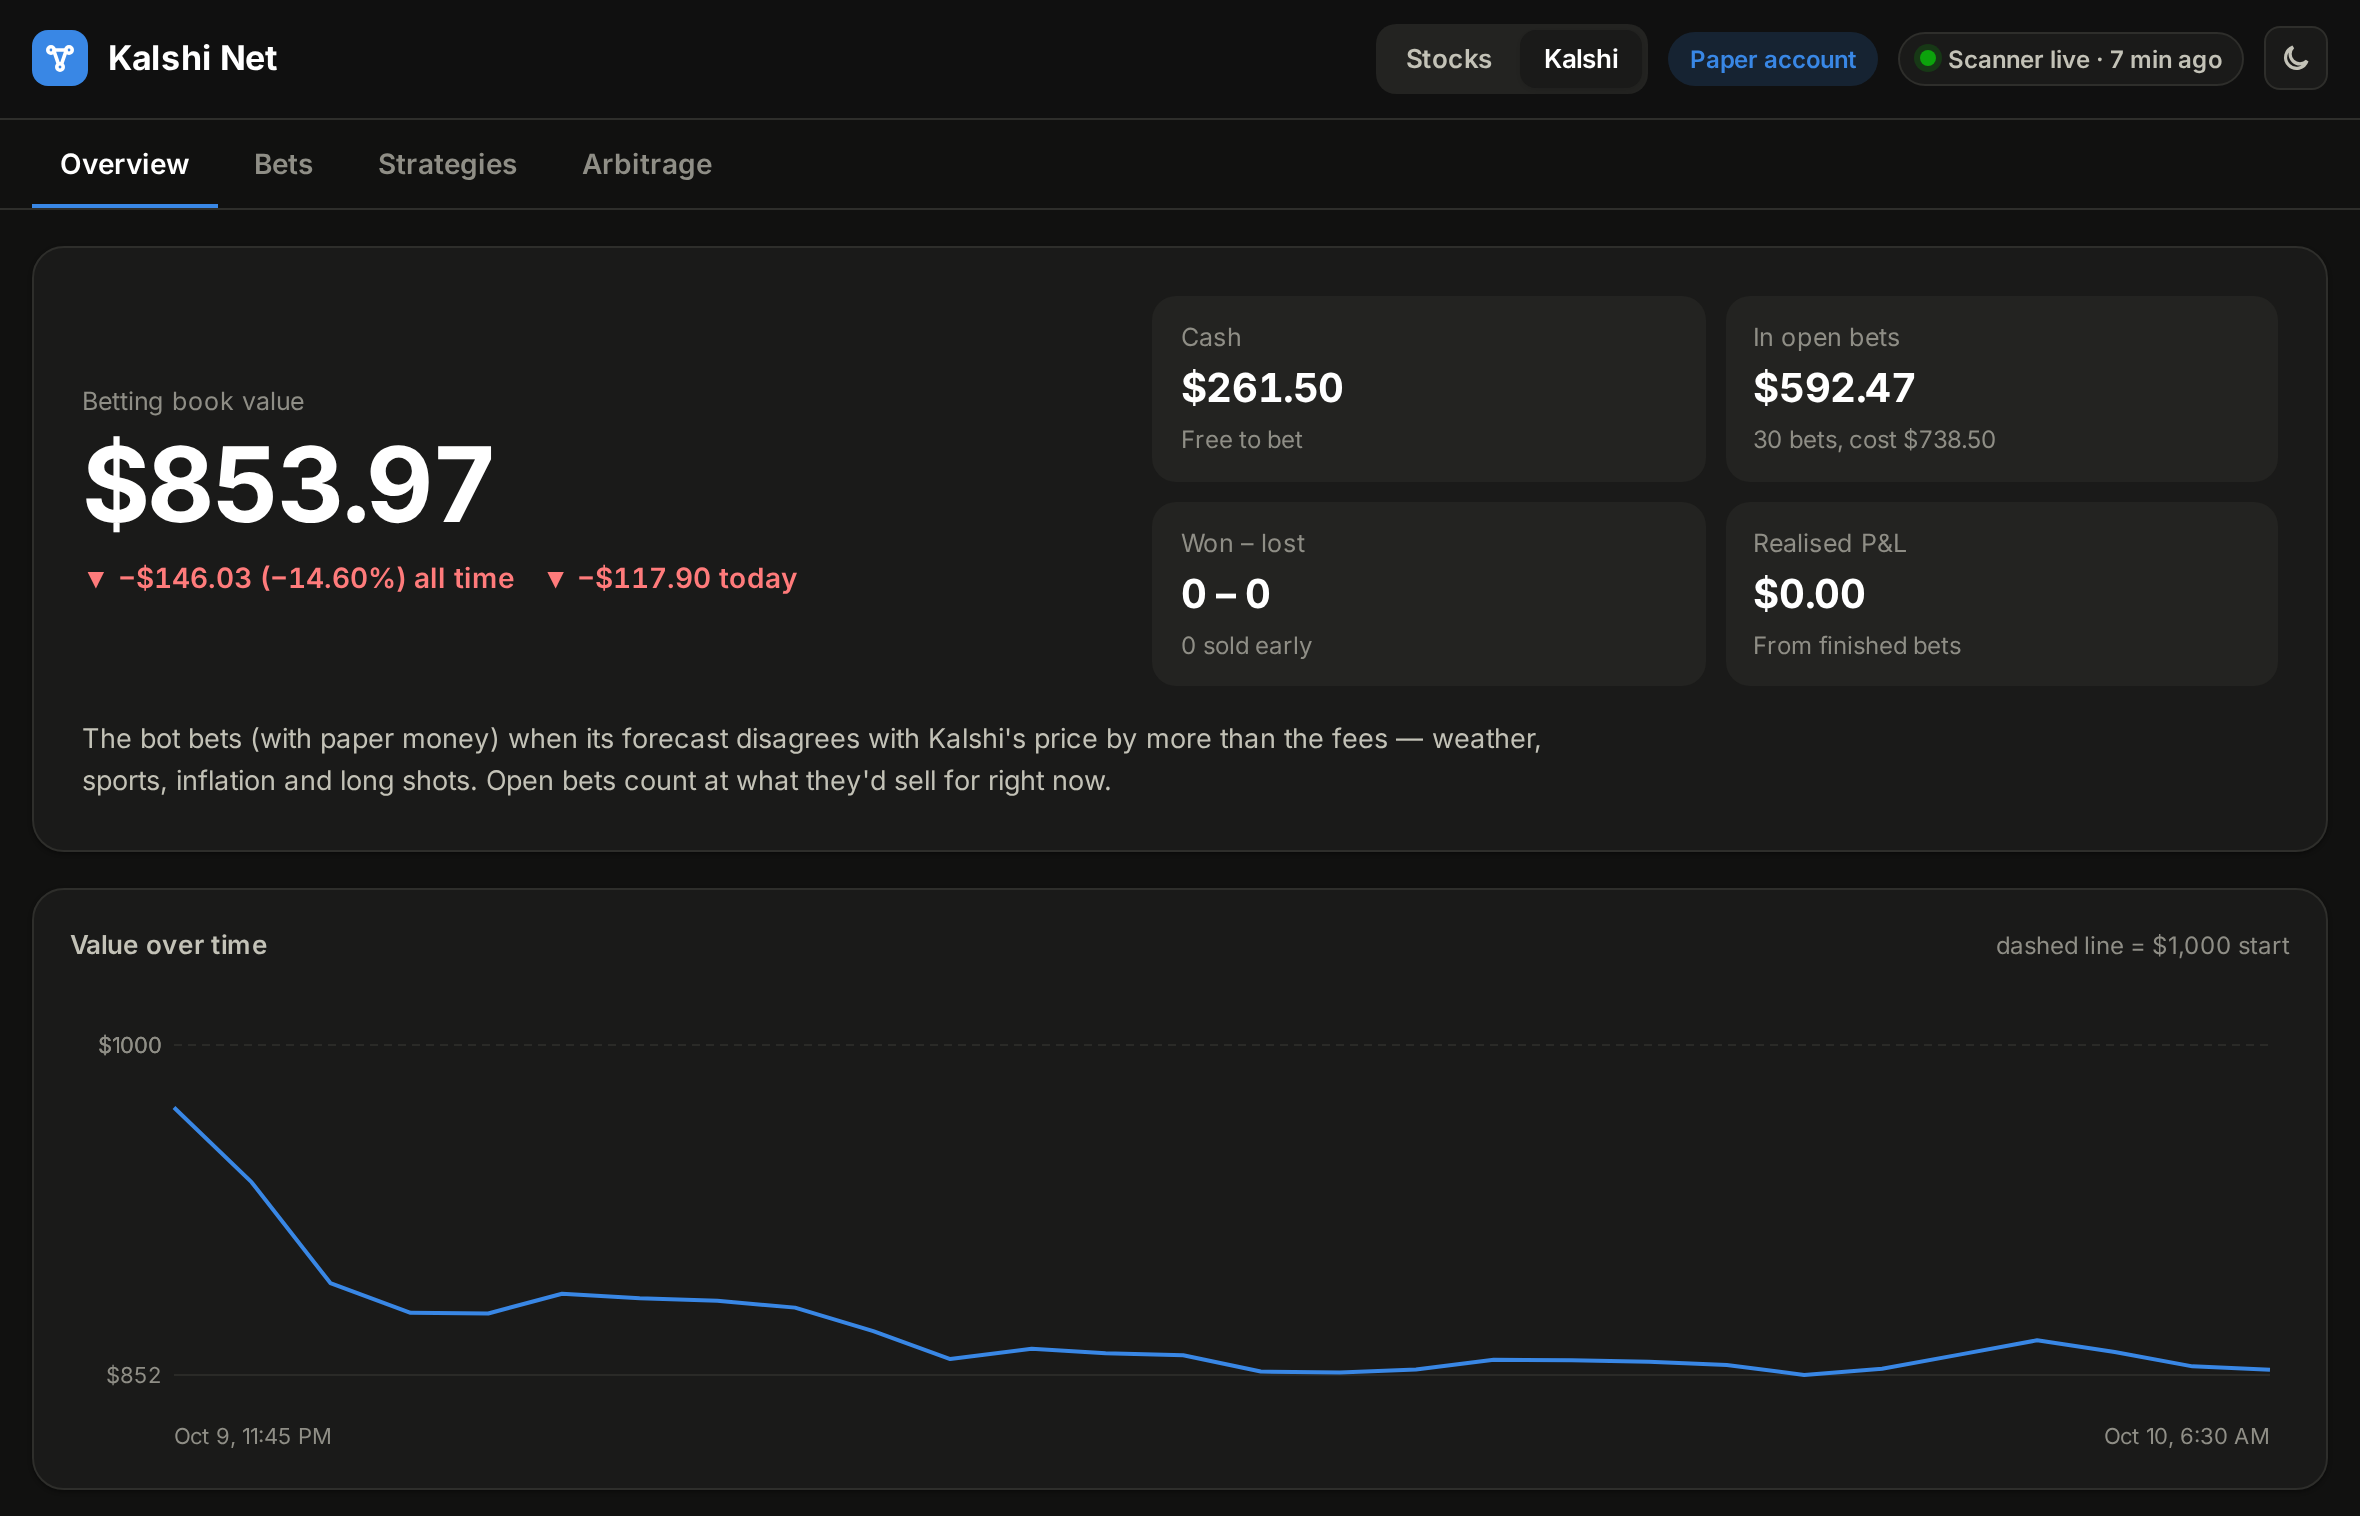Image resolution: width=2360 pixels, height=1516 pixels.
Task: Click the '30 bets, cost $738.50' text
Action: click(x=1874, y=440)
